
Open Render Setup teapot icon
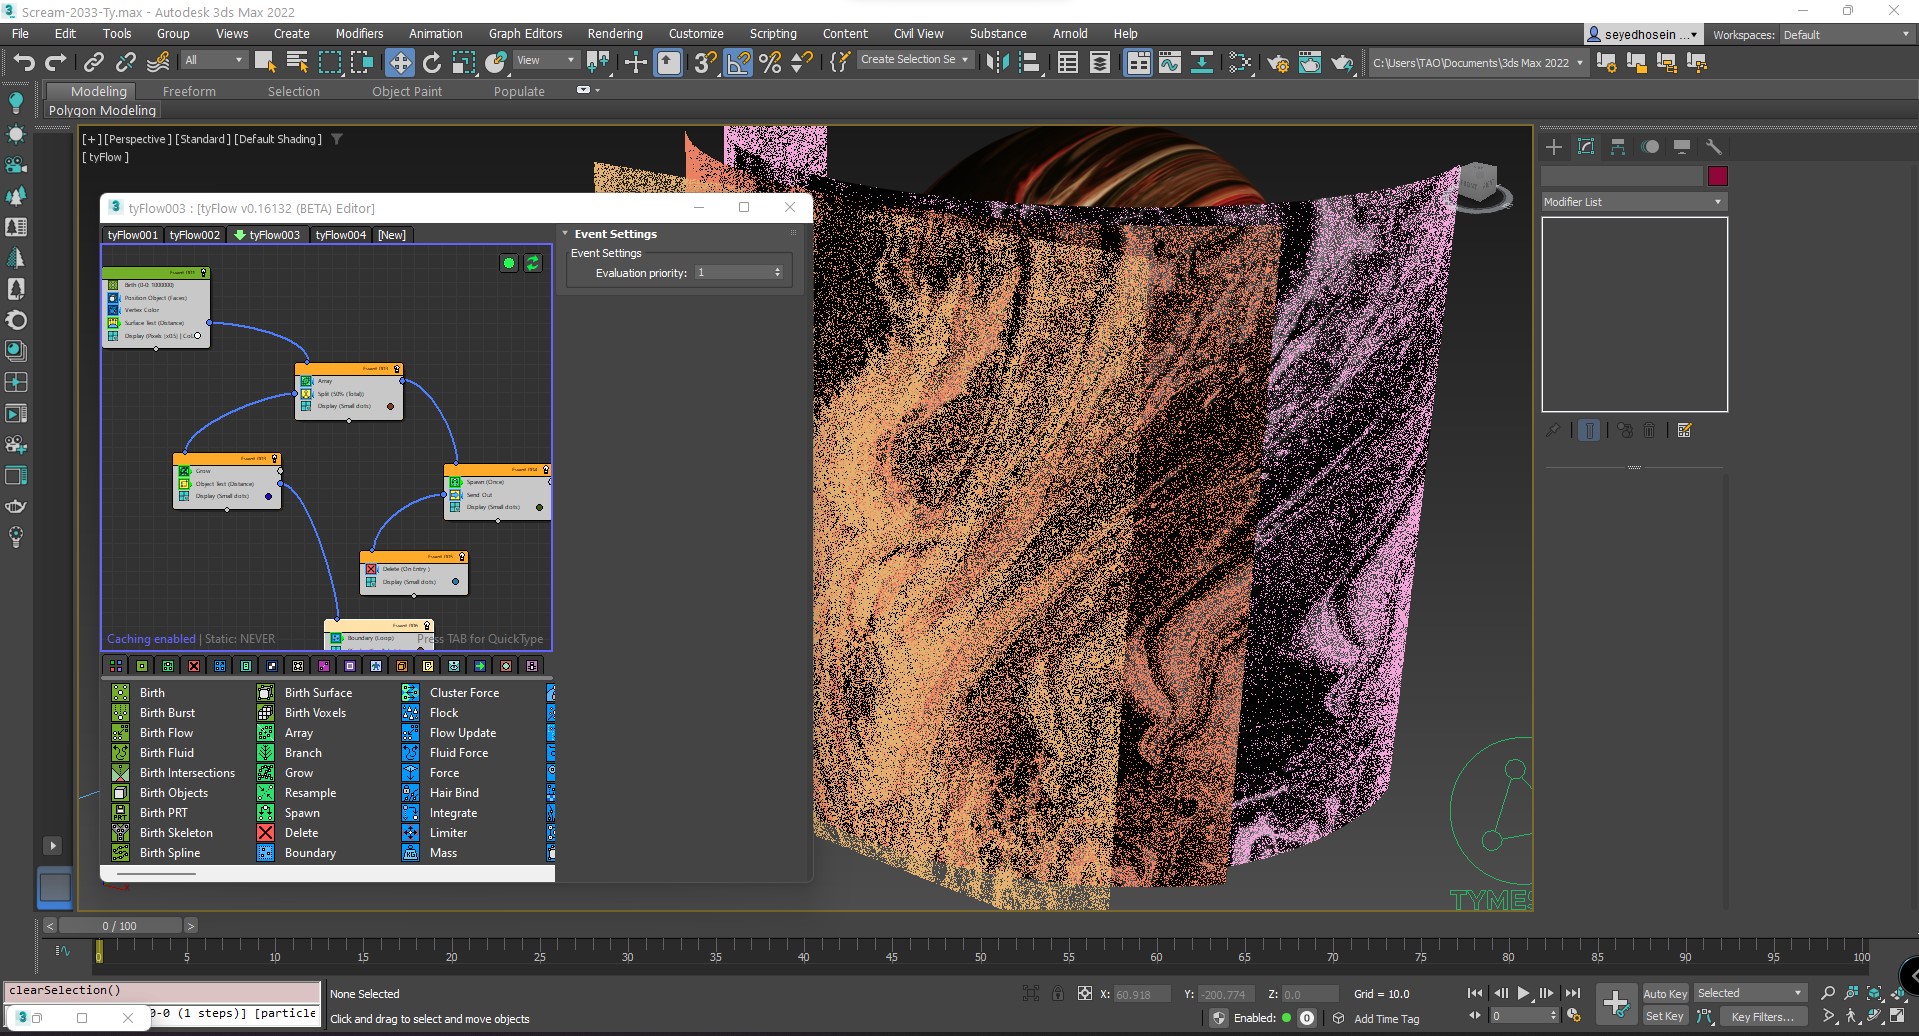(1277, 63)
